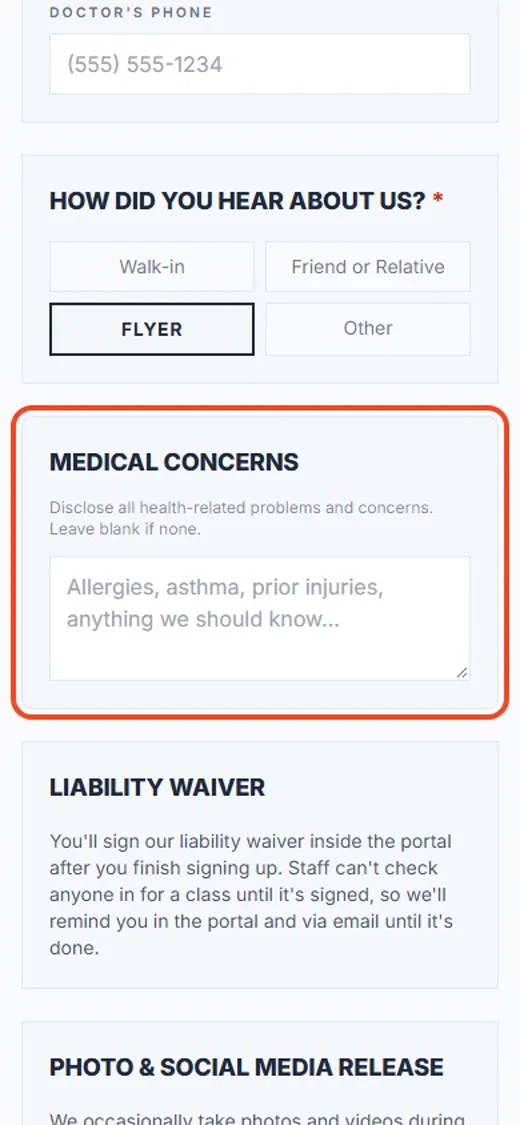Image resolution: width=520 pixels, height=1125 pixels.
Task: Focus the Doctor's Phone input field
Action: (x=260, y=64)
